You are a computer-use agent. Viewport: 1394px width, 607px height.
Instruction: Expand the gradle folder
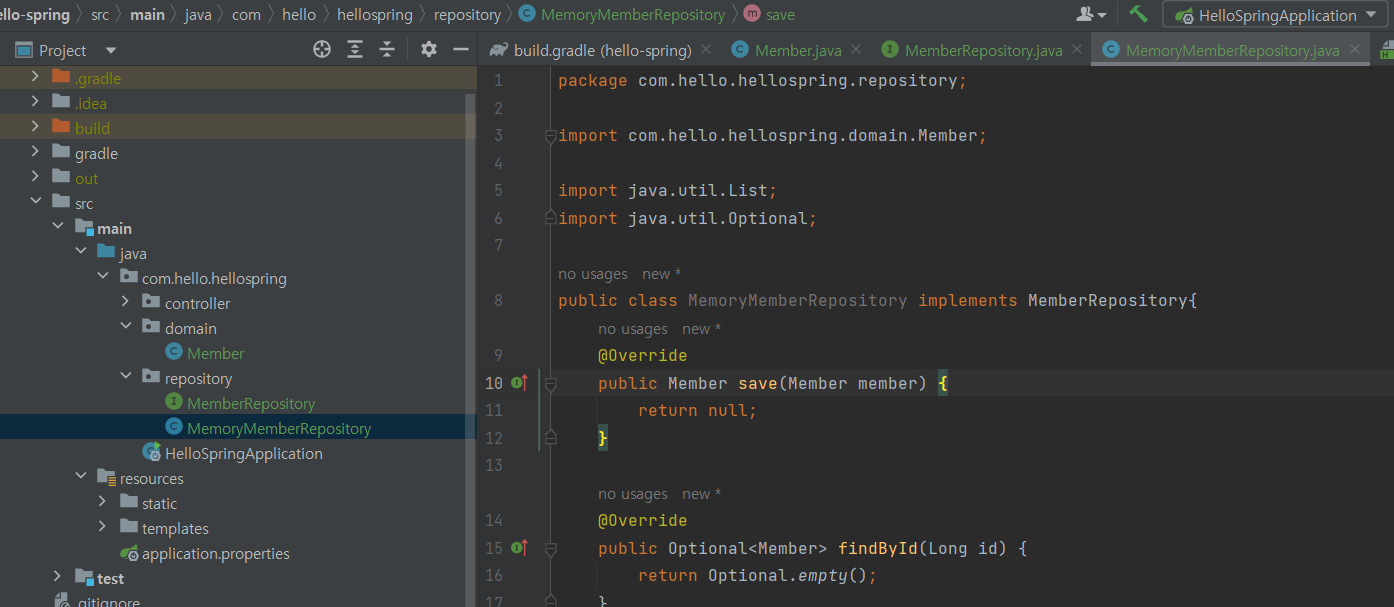tap(36, 152)
